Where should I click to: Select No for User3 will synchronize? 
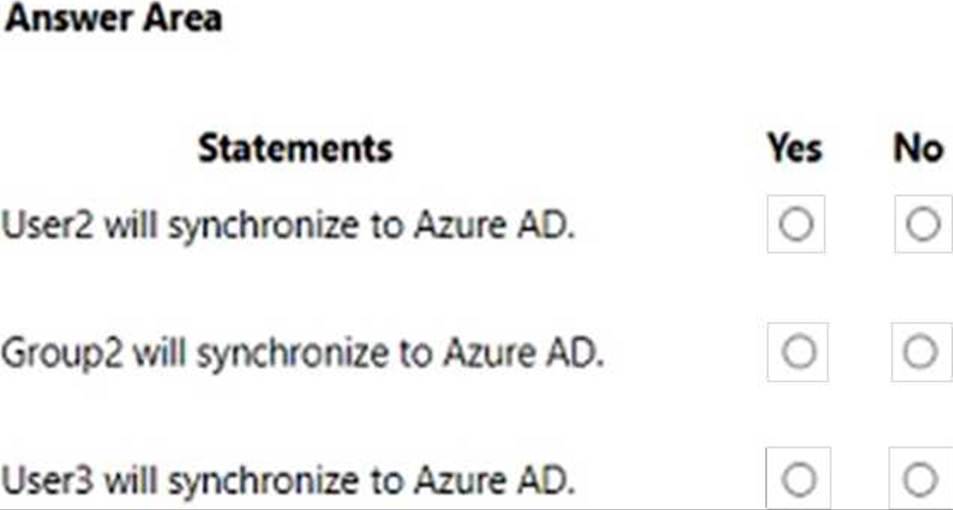(x=920, y=479)
